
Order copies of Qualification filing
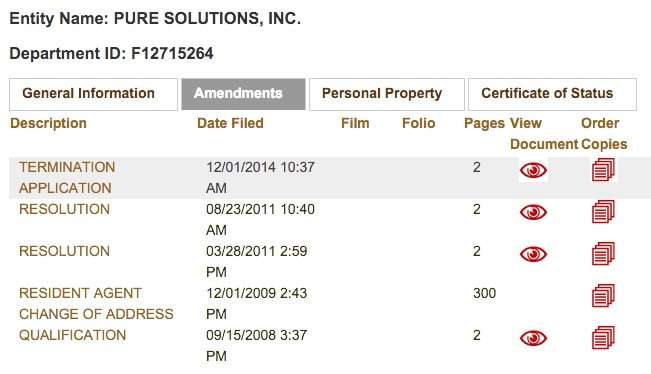click(603, 337)
